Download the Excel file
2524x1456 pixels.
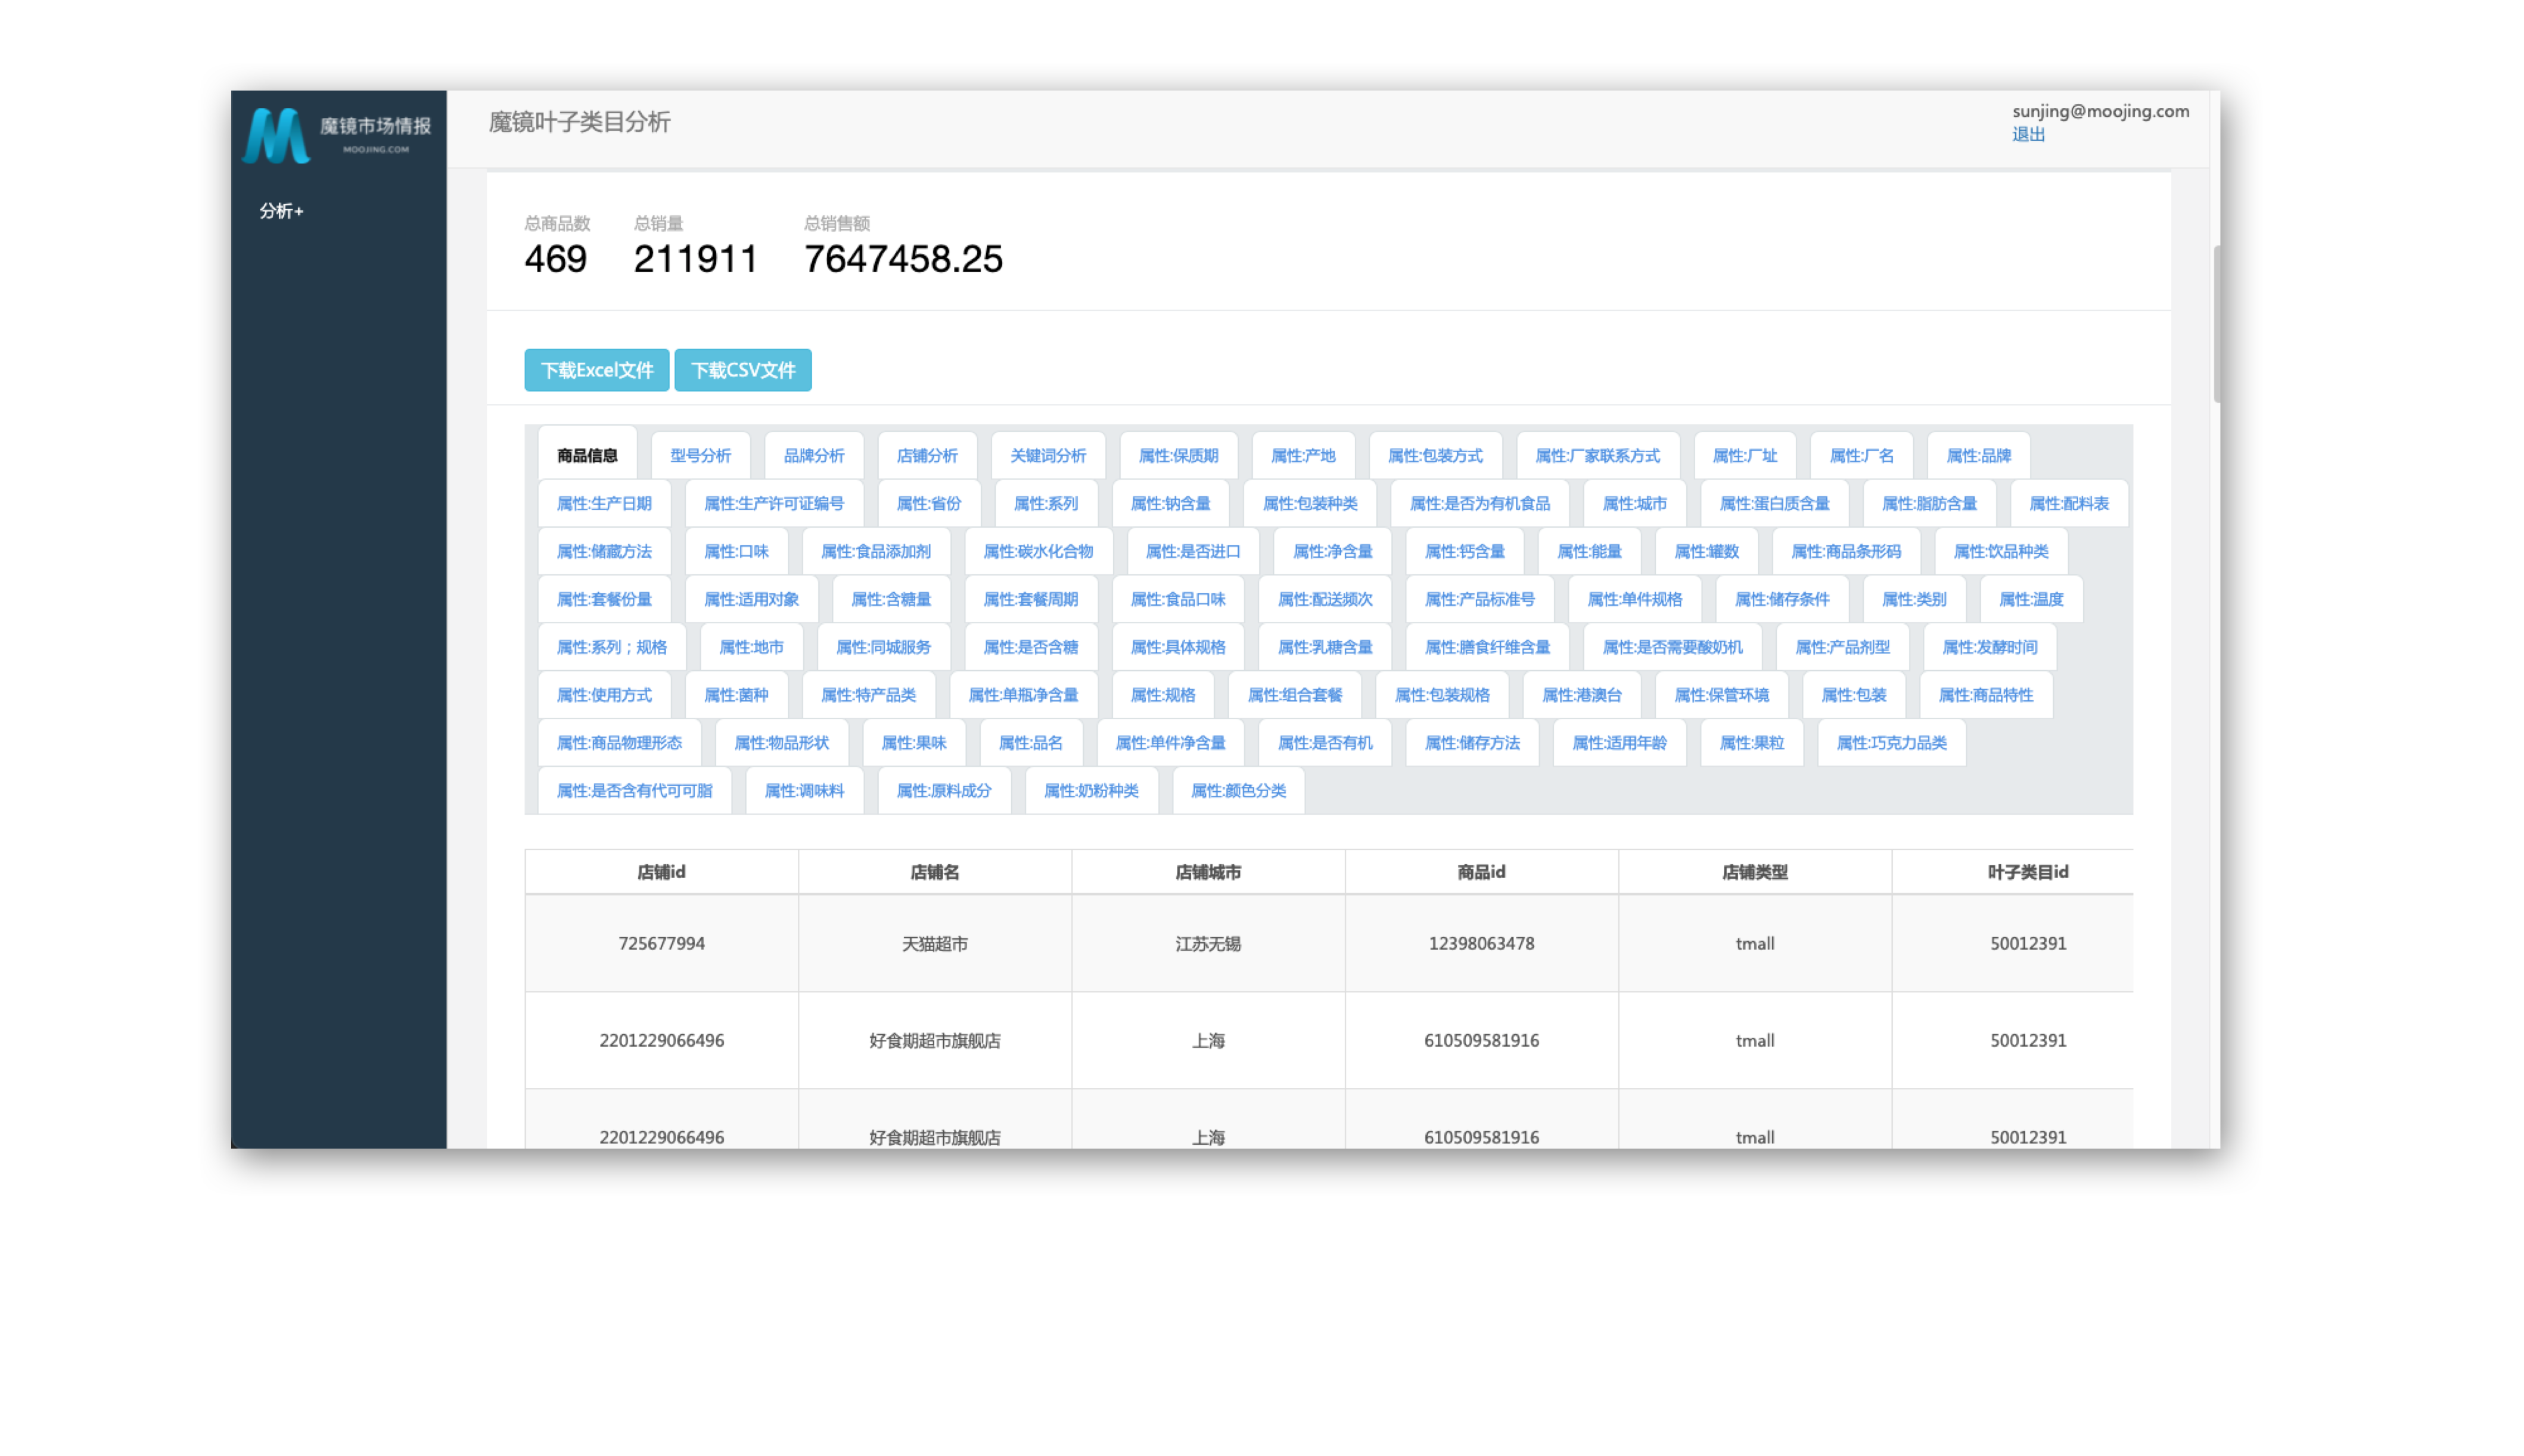pyautogui.click(x=596, y=370)
